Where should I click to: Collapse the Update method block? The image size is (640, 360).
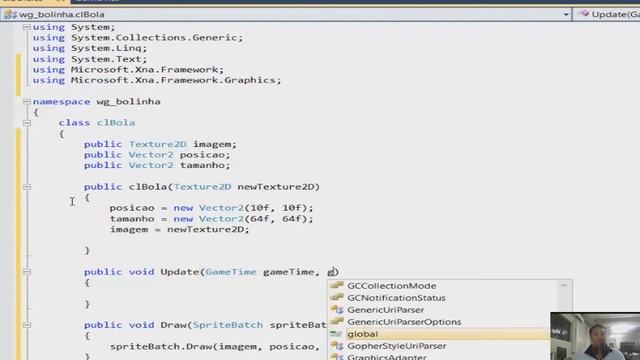click(27, 271)
